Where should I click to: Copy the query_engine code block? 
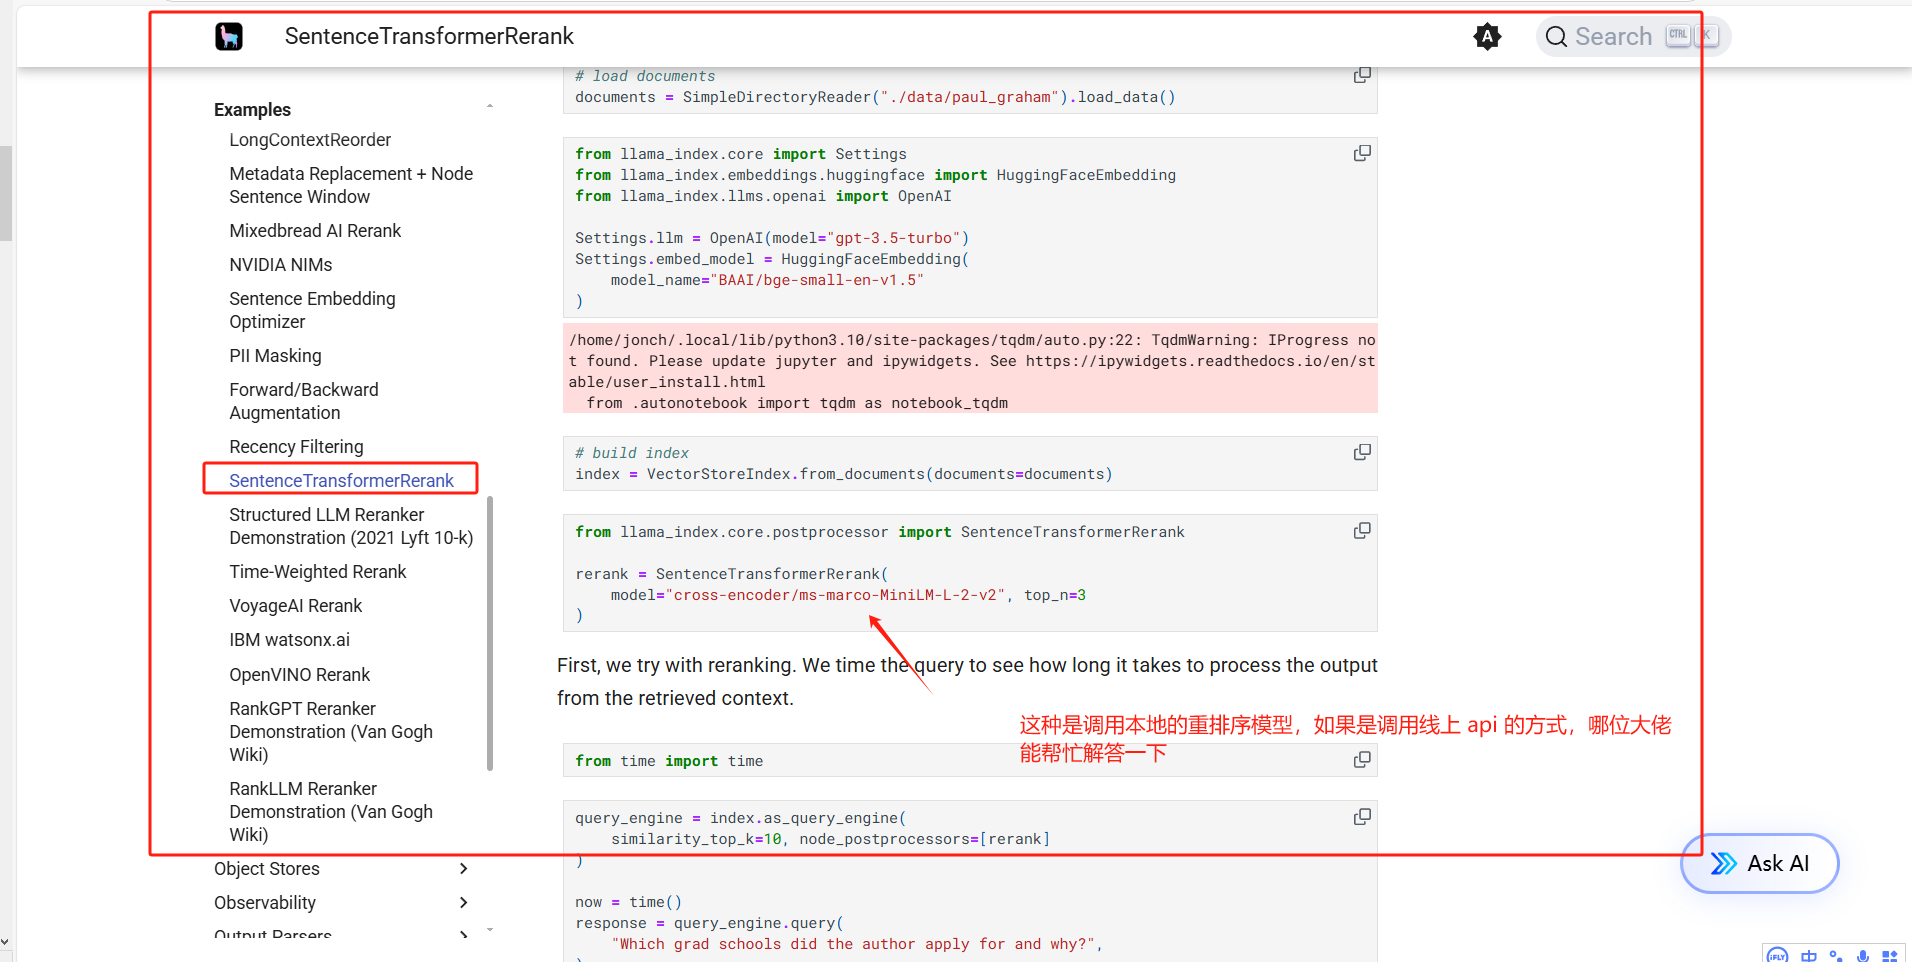(1362, 817)
